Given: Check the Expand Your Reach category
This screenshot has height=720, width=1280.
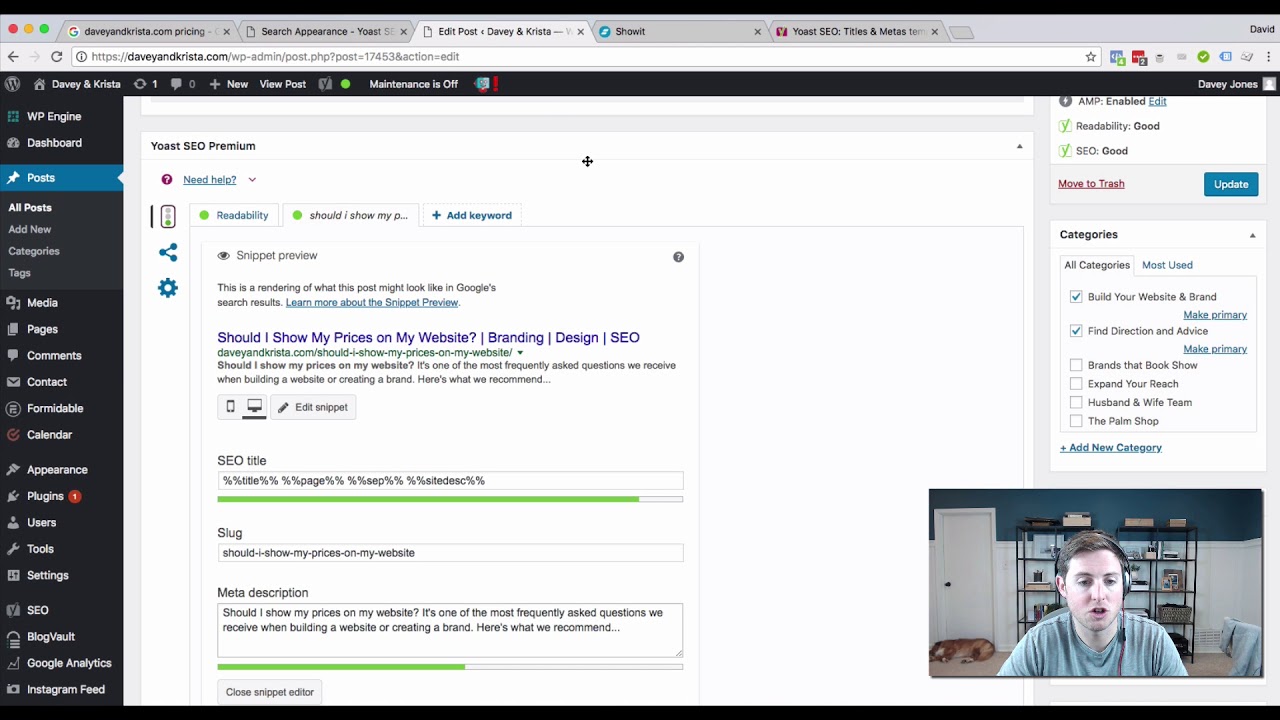Looking at the screenshot, I should click(1076, 384).
